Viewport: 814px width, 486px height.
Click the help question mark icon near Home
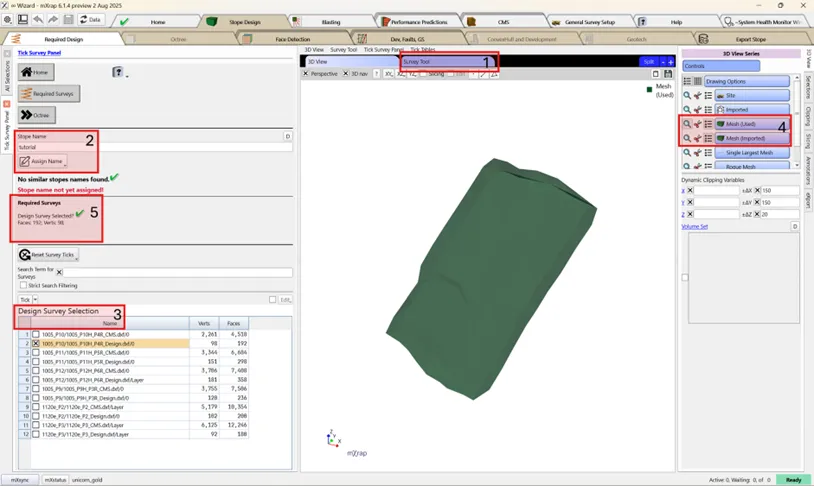tap(119, 72)
